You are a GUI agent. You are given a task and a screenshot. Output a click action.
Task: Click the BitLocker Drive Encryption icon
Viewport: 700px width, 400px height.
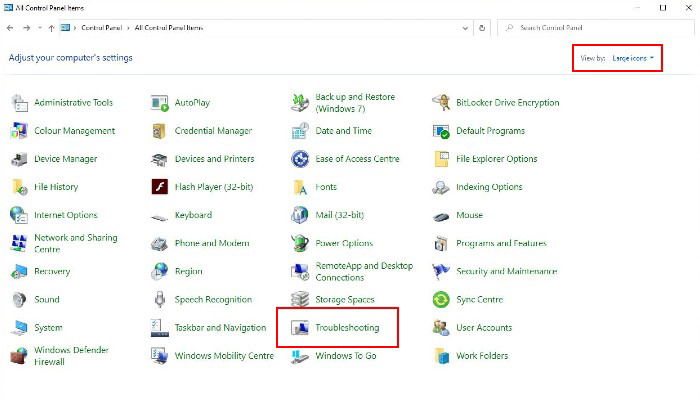(441, 103)
